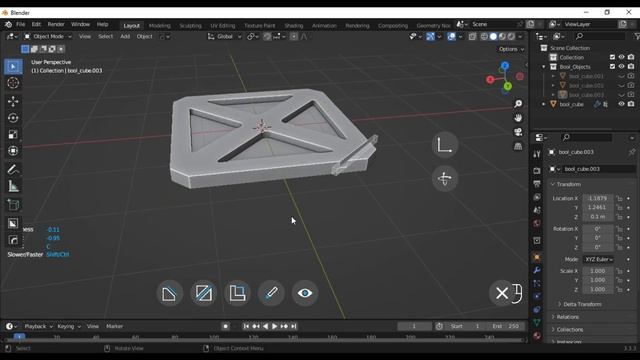Image resolution: width=640 pixels, height=360 pixels.
Task: Open the Render properties tab
Action: (x=537, y=170)
